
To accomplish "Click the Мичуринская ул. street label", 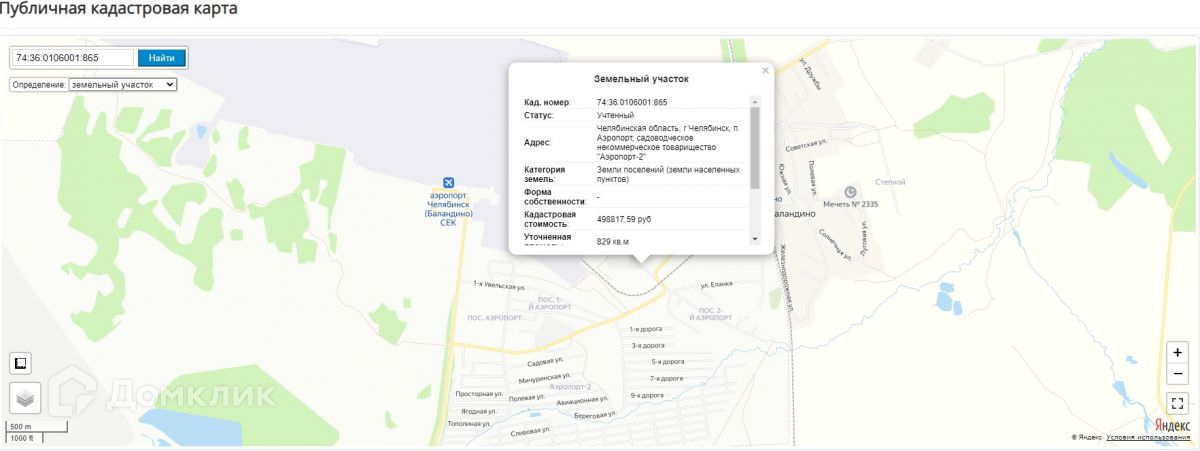I will [x=543, y=380].
